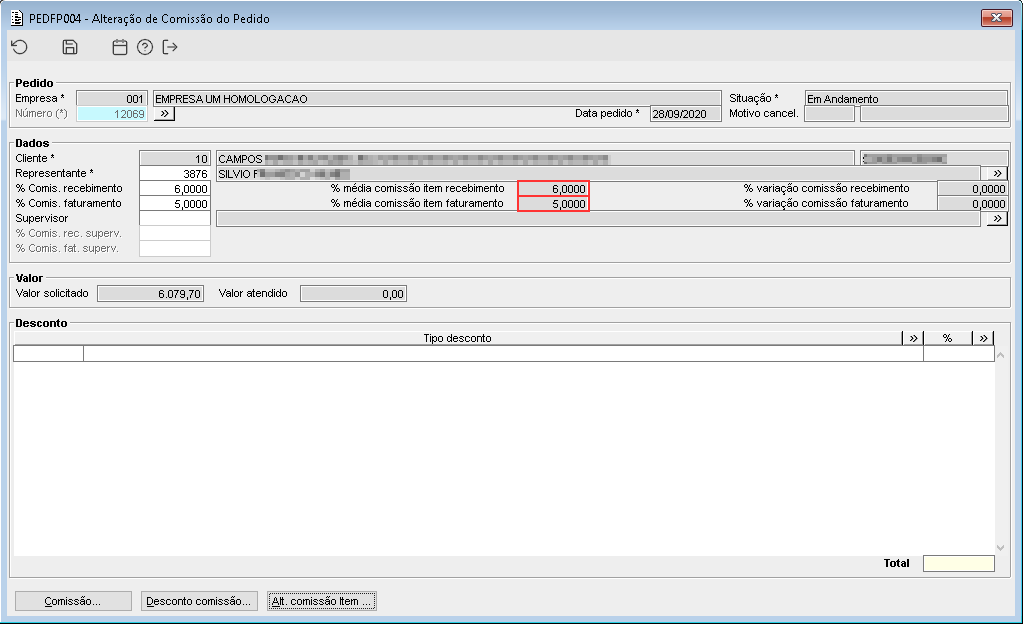Click % média comissão item recebimento value
The height and width of the screenshot is (624, 1023).
click(553, 189)
